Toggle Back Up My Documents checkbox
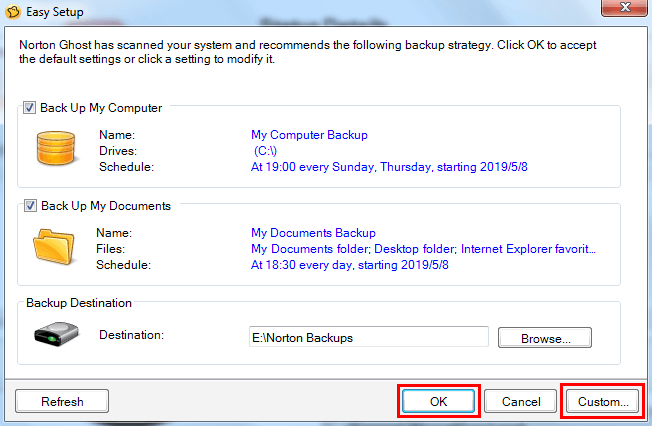Viewport: 652px width, 426px height. point(28,206)
